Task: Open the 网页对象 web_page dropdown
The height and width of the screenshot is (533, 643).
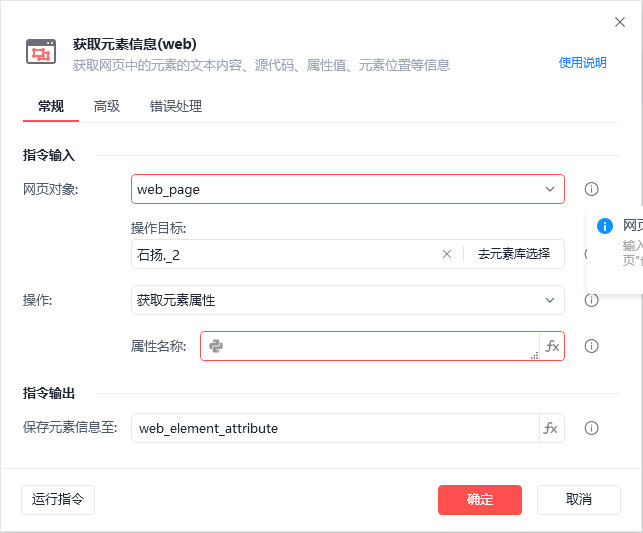Action: point(348,189)
